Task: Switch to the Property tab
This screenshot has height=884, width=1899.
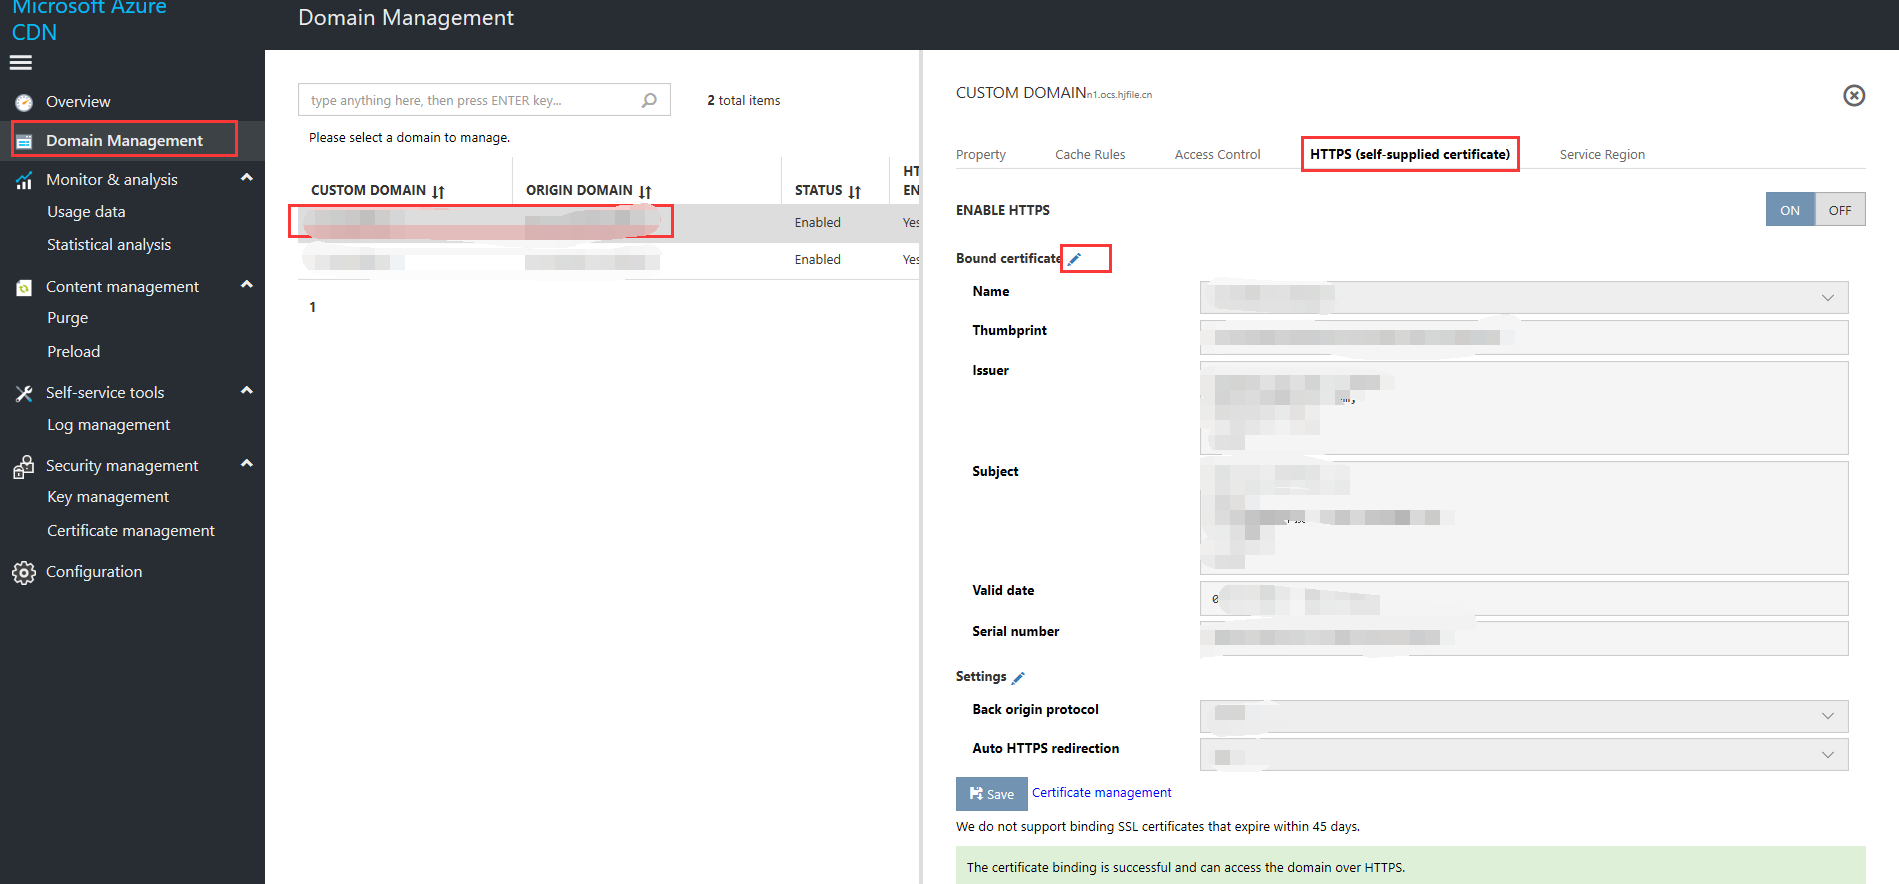Action: click(x=981, y=155)
